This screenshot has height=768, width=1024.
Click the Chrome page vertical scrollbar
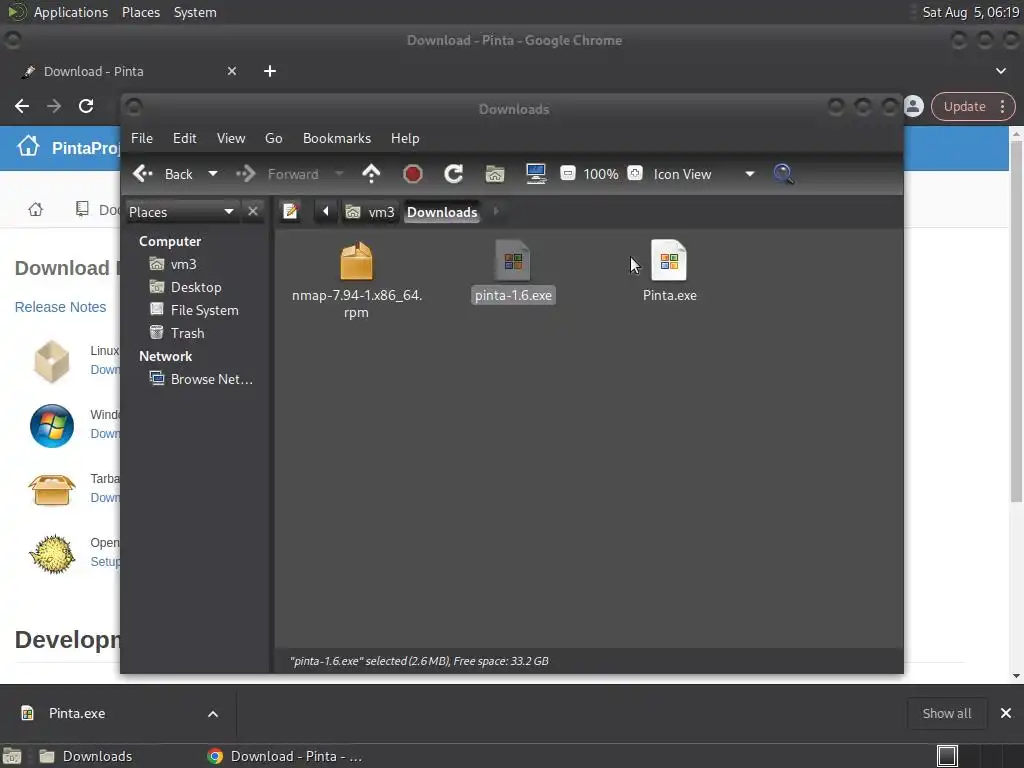1016,323
